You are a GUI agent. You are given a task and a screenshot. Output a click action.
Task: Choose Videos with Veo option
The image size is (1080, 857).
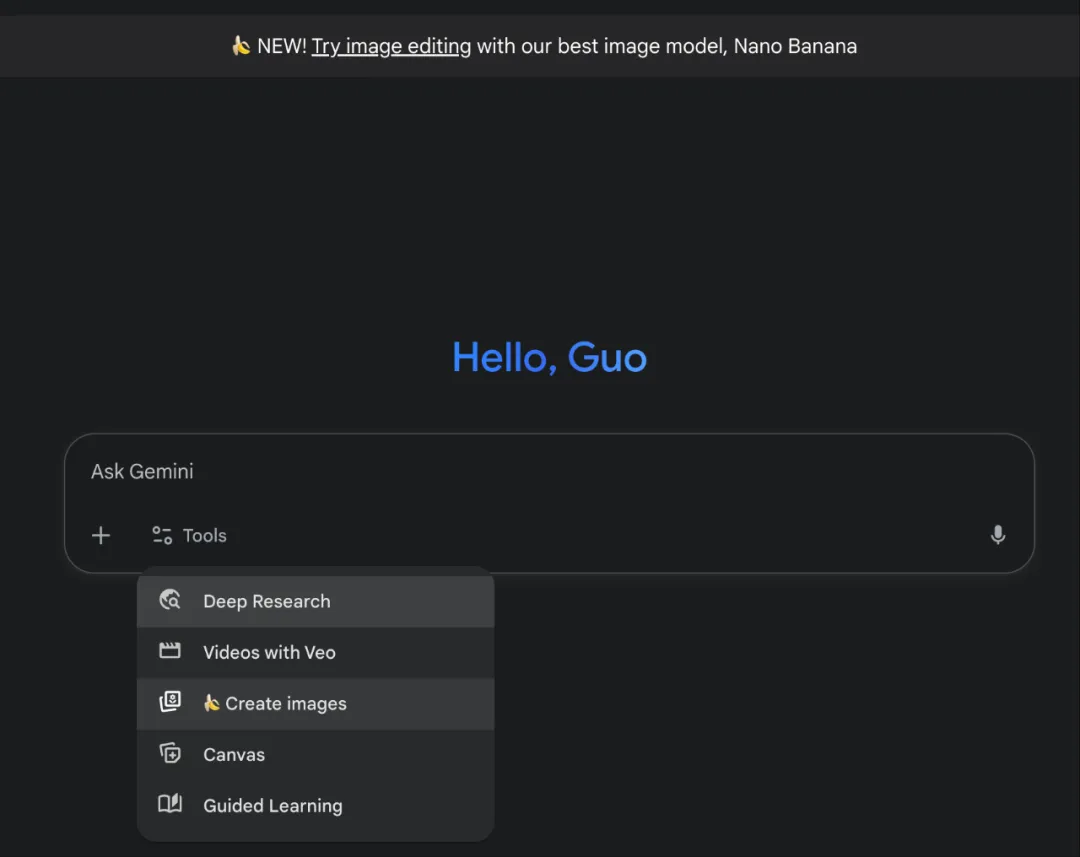coord(315,652)
